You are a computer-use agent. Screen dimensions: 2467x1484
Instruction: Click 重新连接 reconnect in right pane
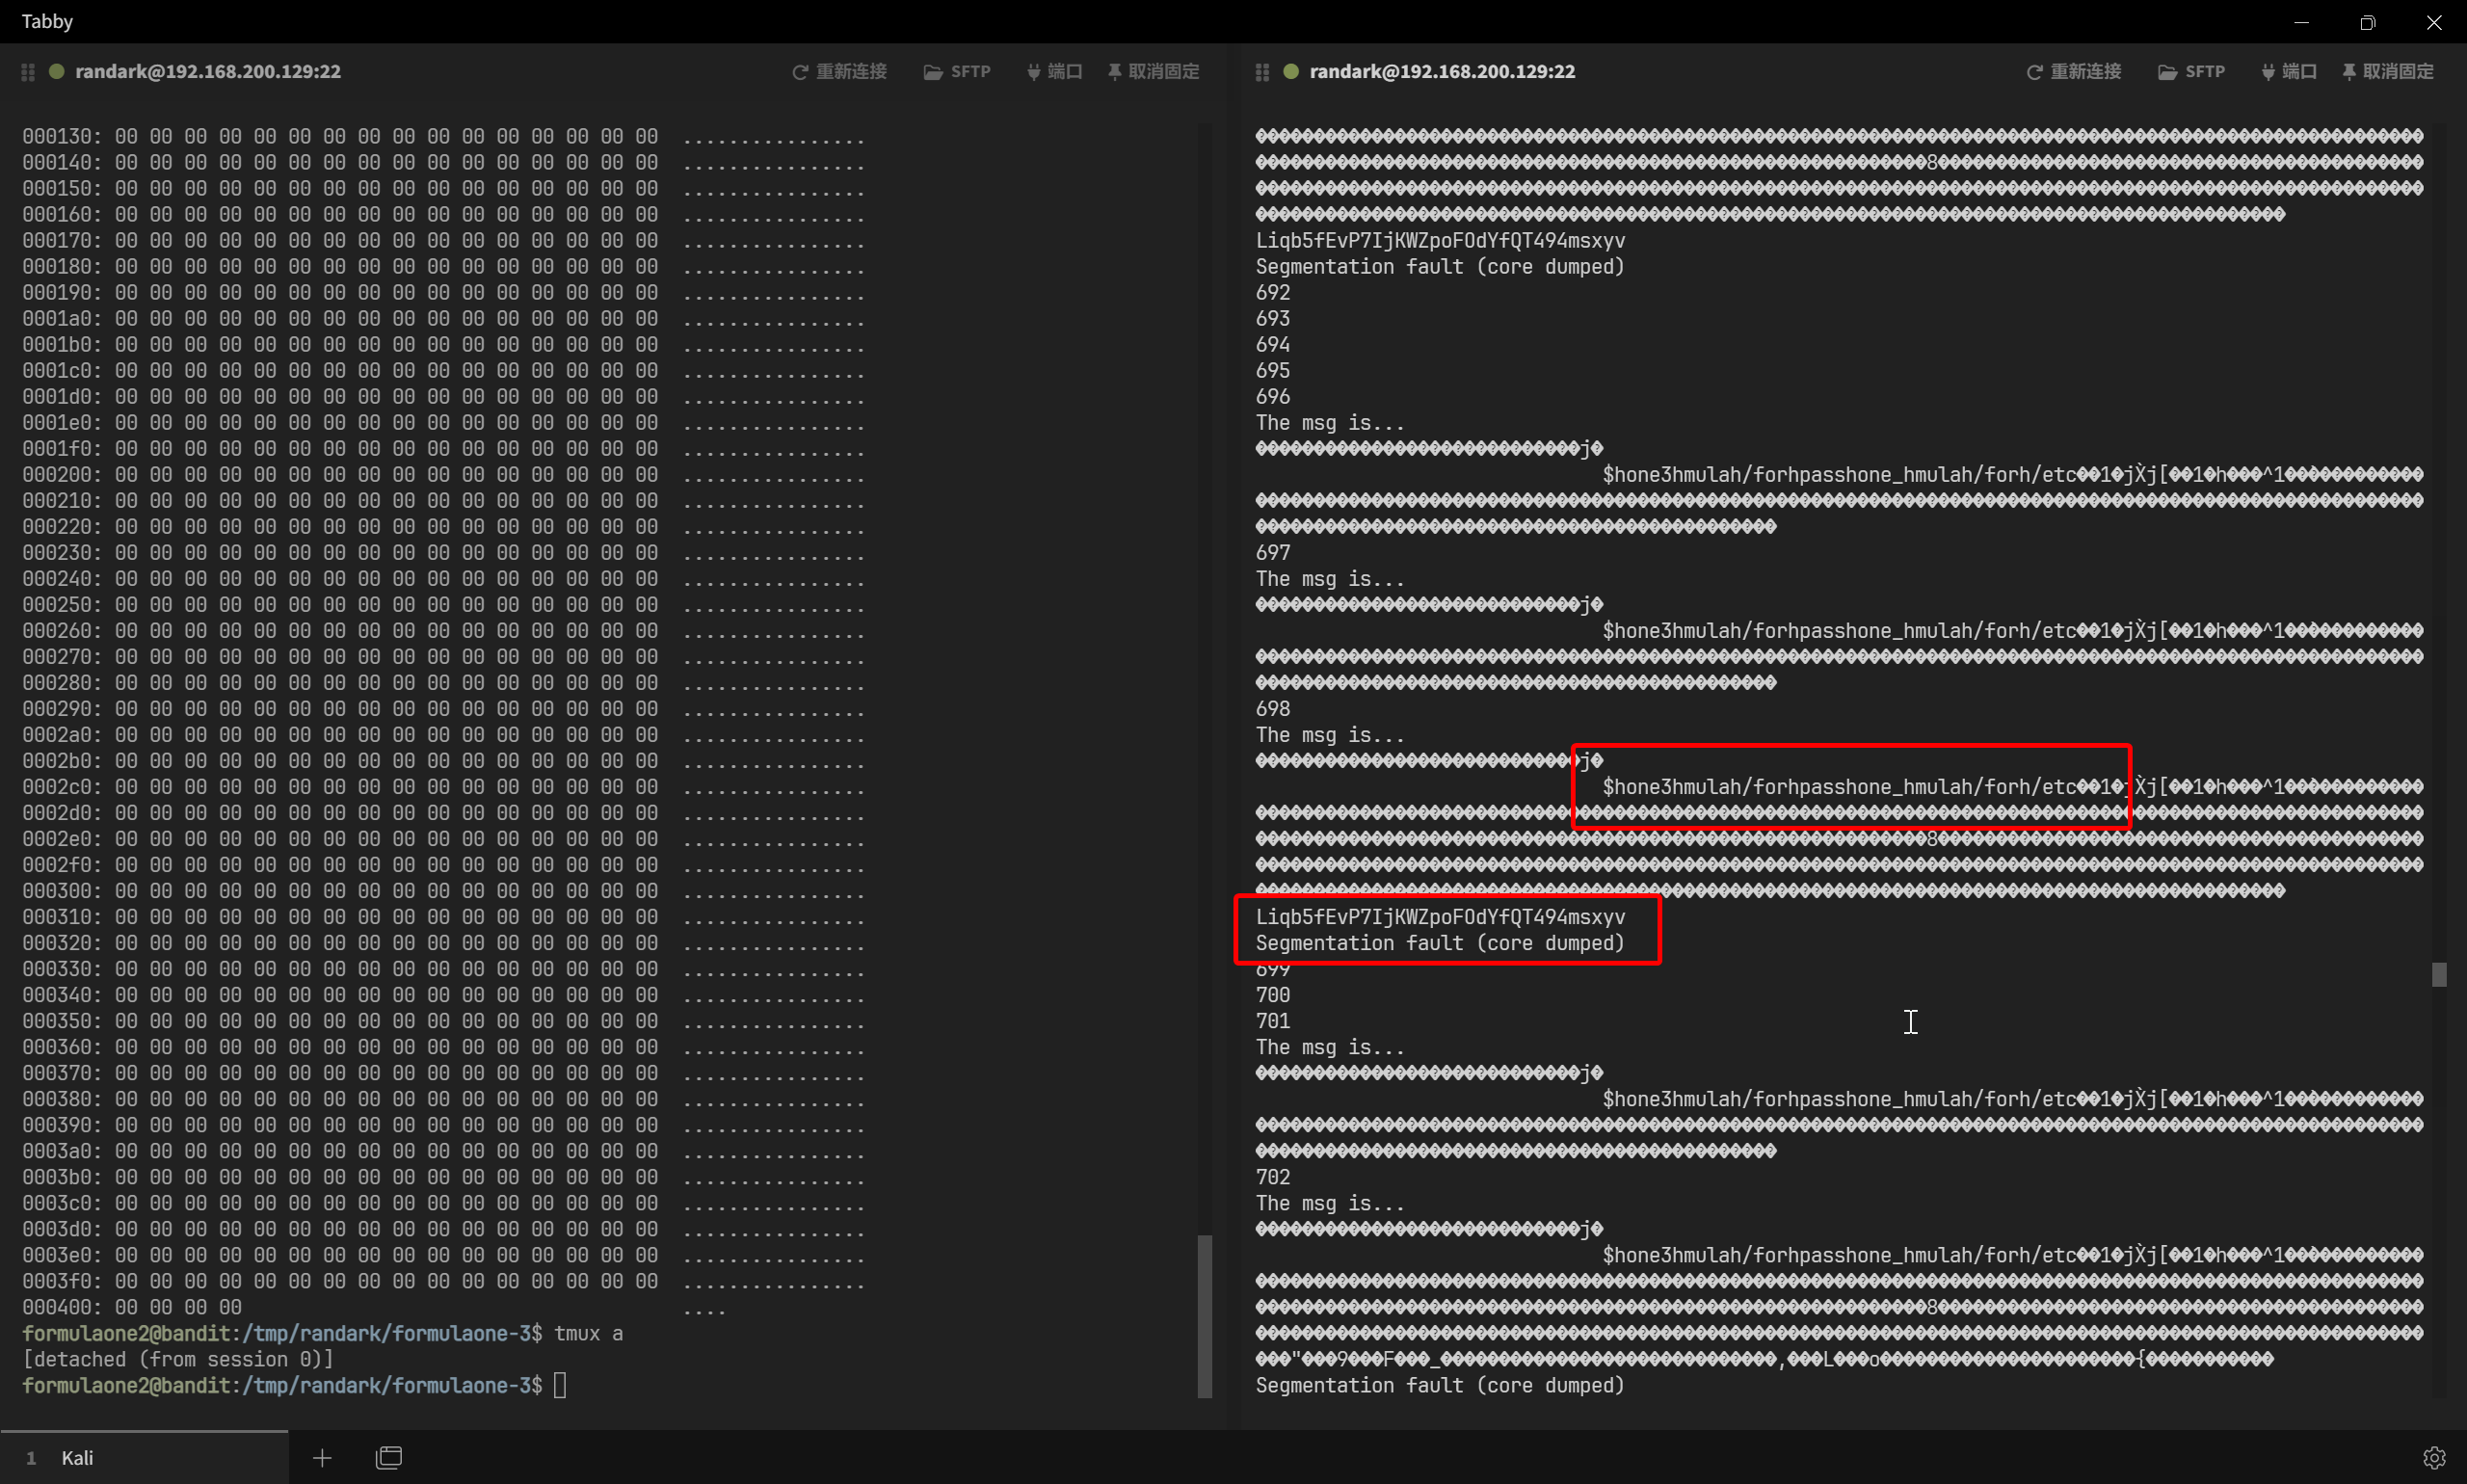[2074, 72]
